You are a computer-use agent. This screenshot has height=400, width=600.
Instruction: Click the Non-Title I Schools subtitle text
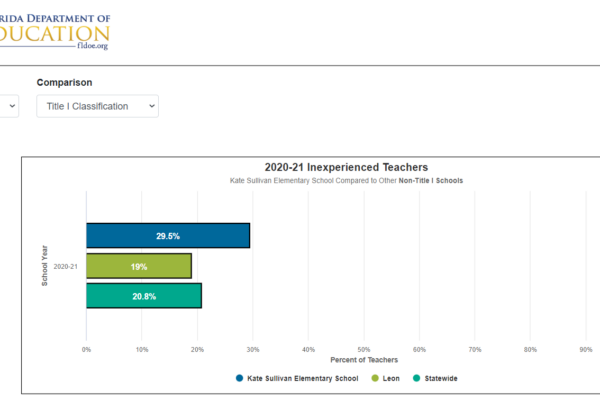click(x=431, y=181)
